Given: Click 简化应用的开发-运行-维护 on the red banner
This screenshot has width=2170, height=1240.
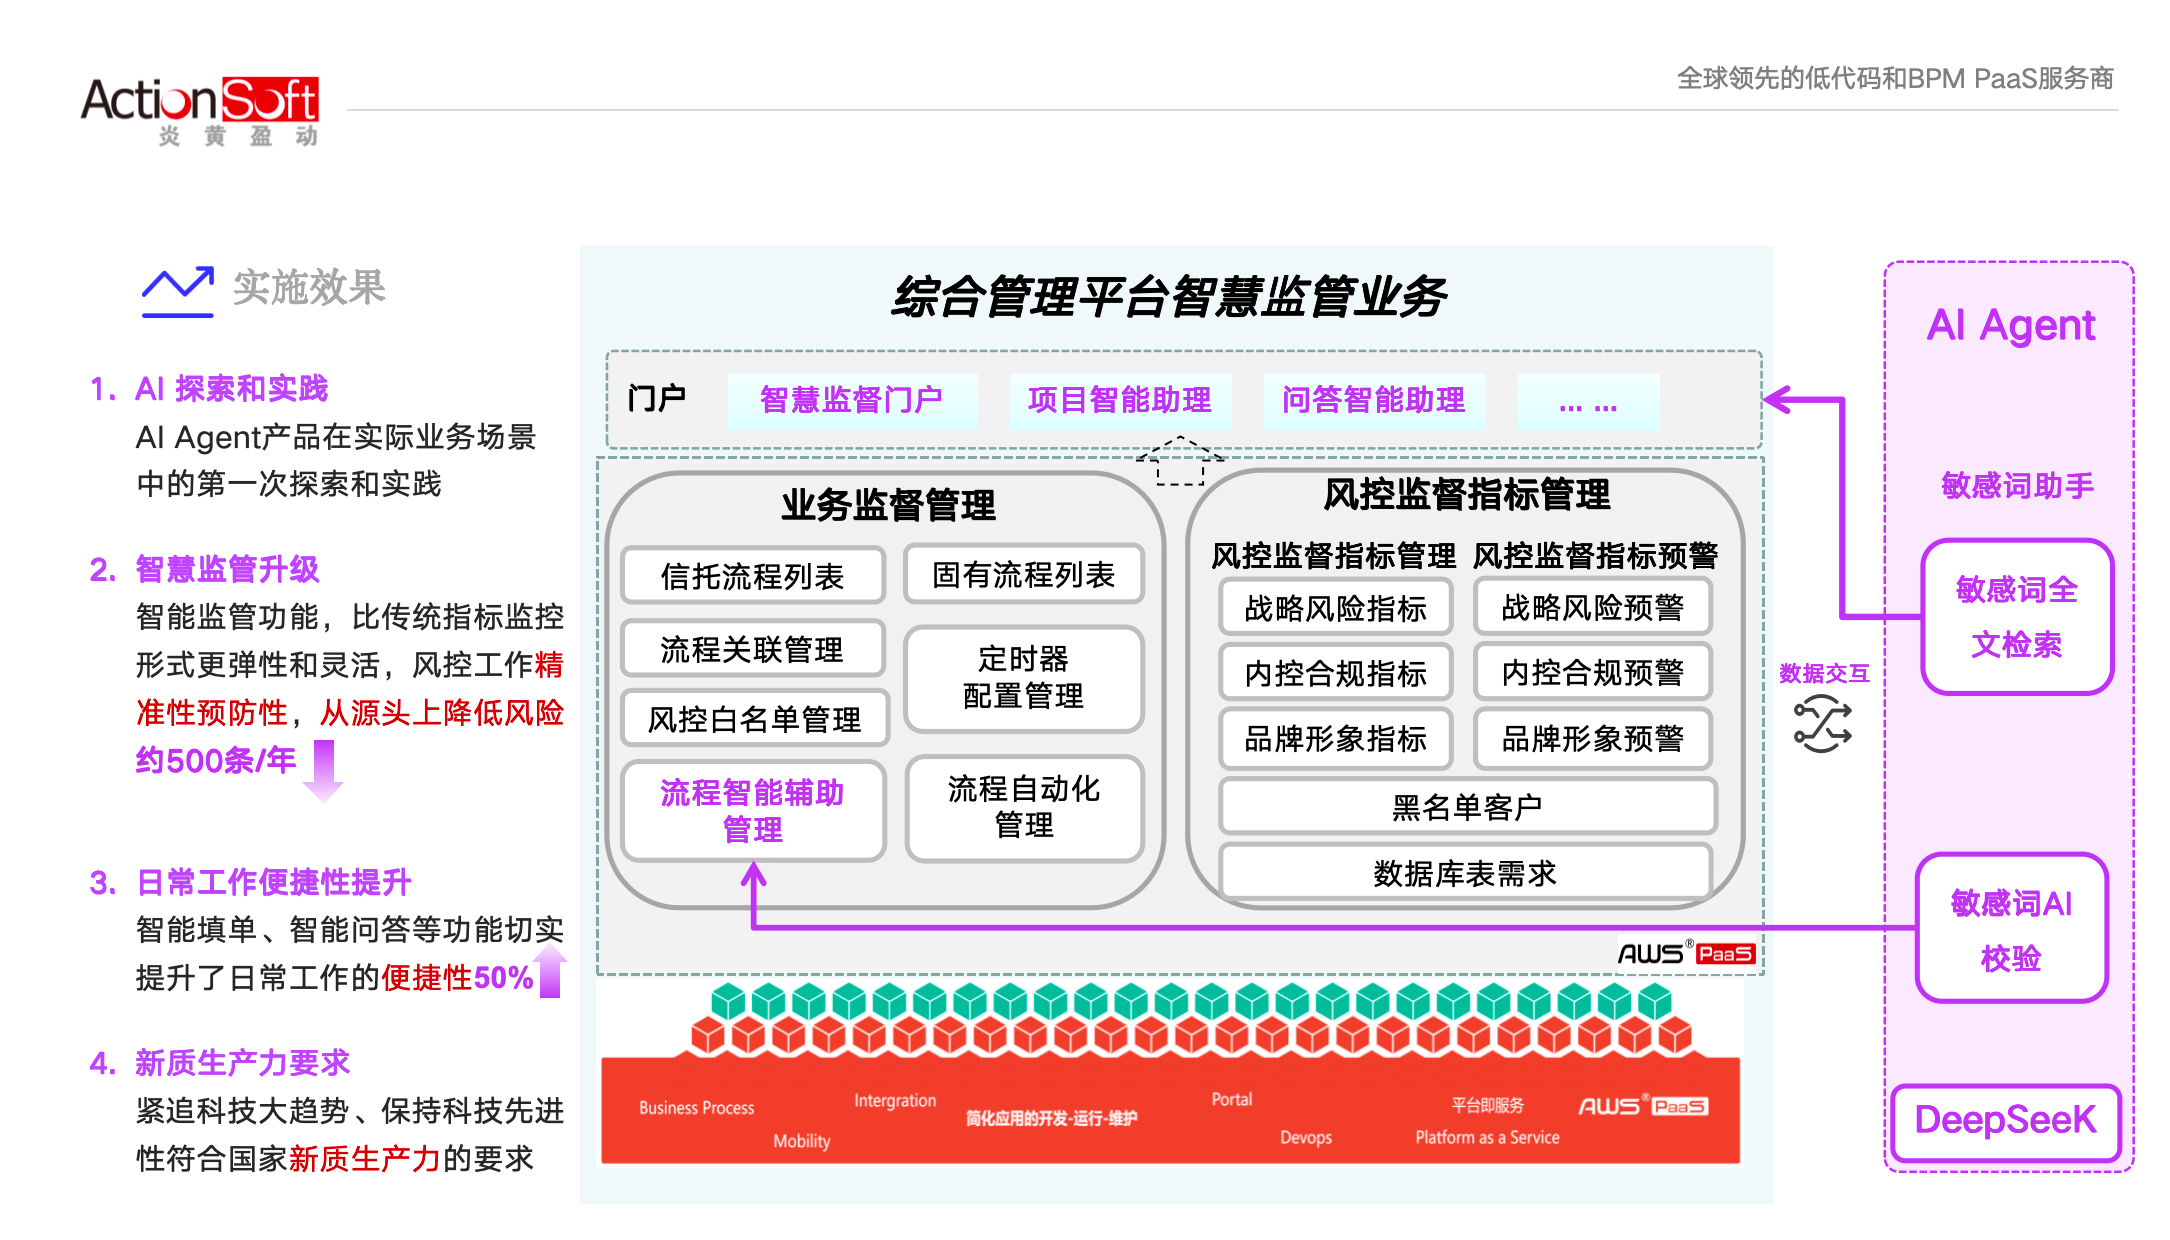Looking at the screenshot, I should [x=1052, y=1118].
